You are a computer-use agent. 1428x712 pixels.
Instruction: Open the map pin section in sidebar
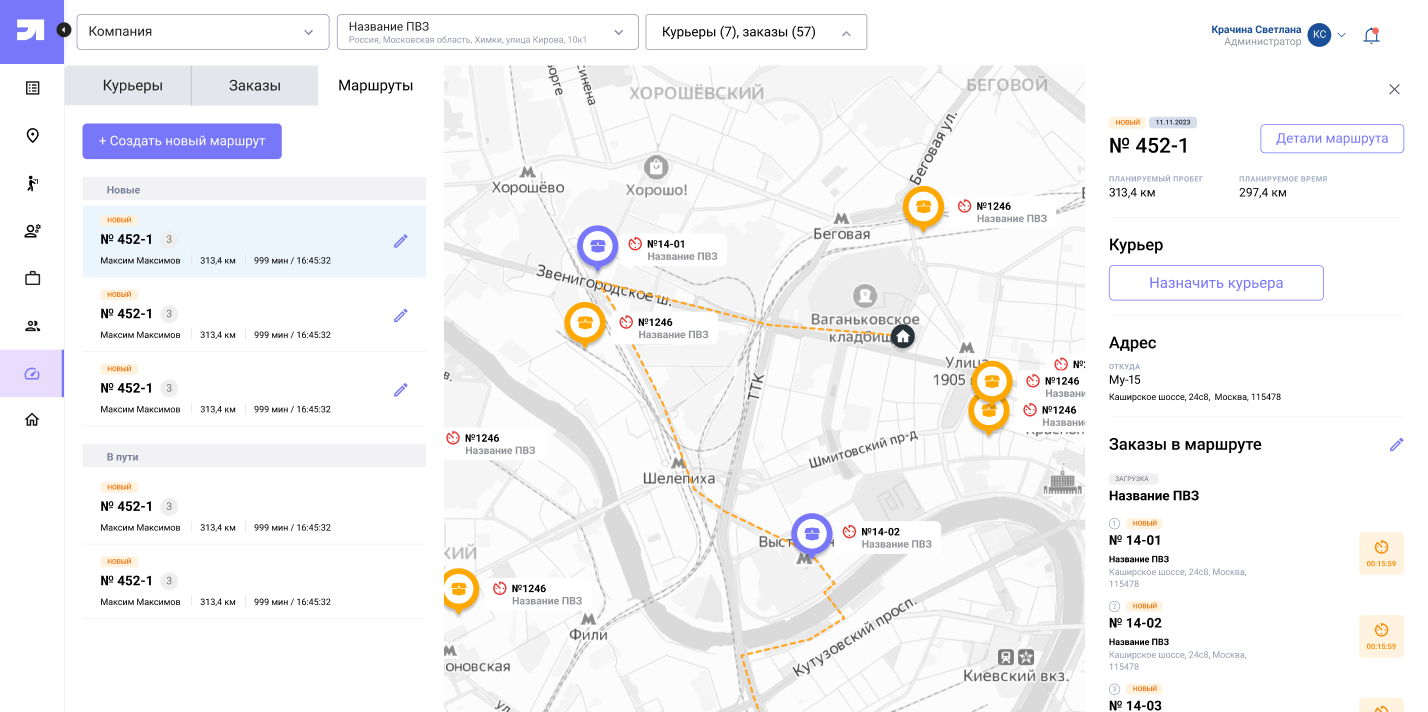click(32, 136)
